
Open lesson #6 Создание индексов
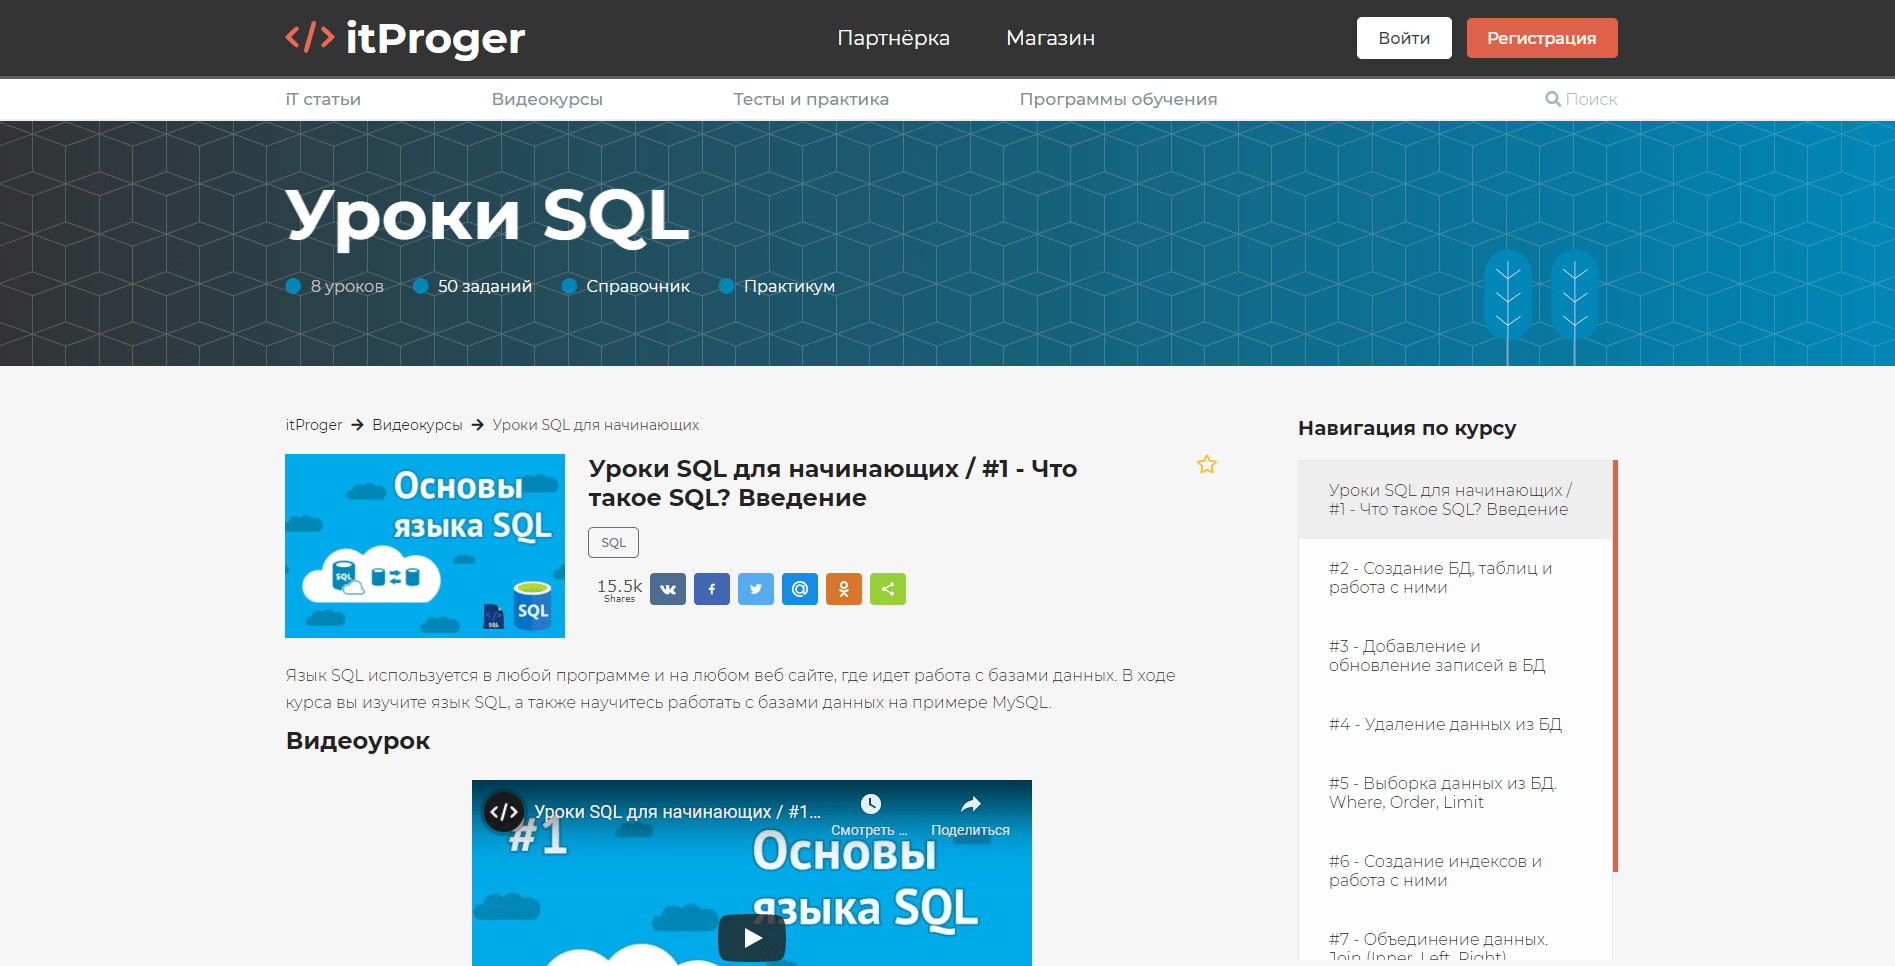pyautogui.click(x=1455, y=871)
